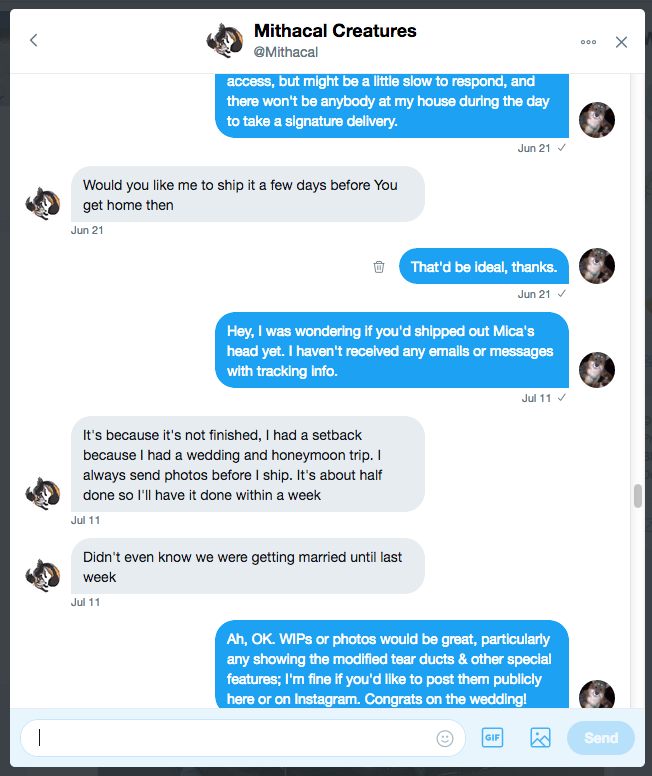Select the "Didn't even know we were getting married" bubble
The height and width of the screenshot is (776, 652).
click(247, 566)
